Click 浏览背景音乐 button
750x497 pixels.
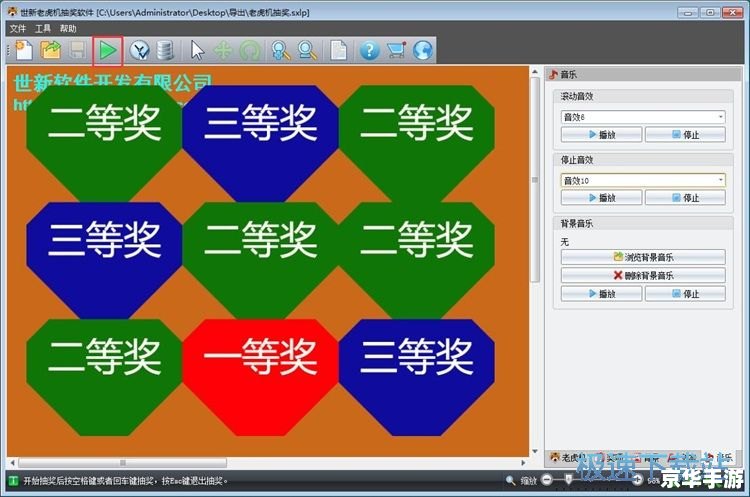[x=643, y=257]
